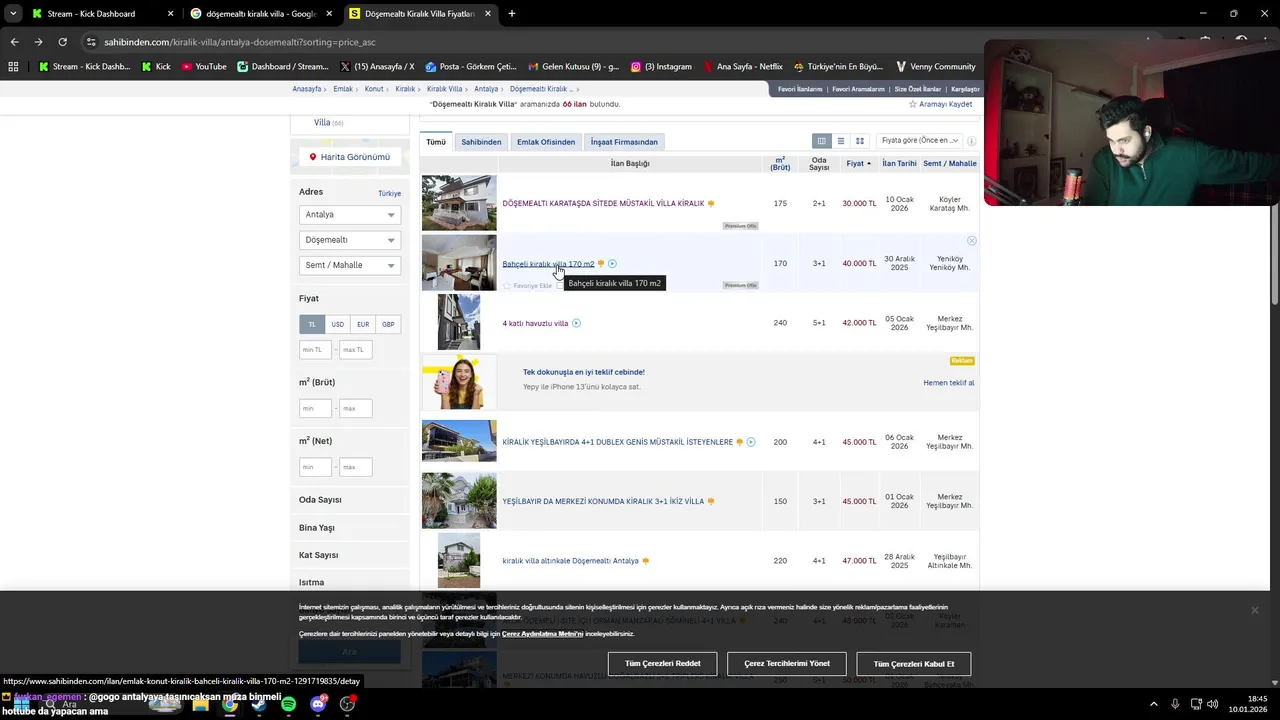
Task: Go back with the browser back arrow
Action: coord(14,42)
